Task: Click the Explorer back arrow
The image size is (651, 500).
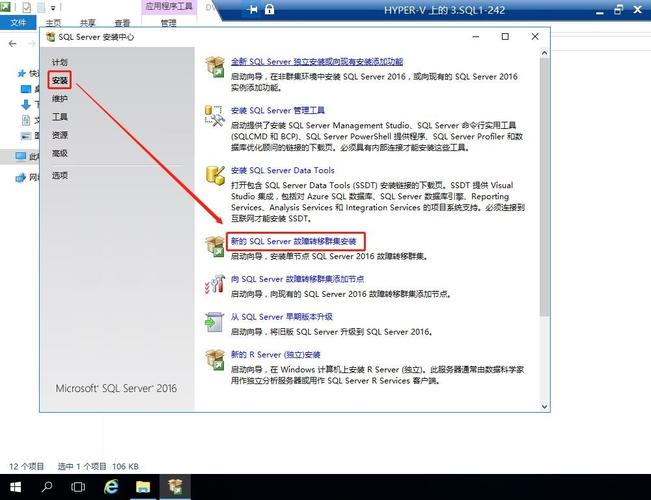Action: click(x=12, y=44)
